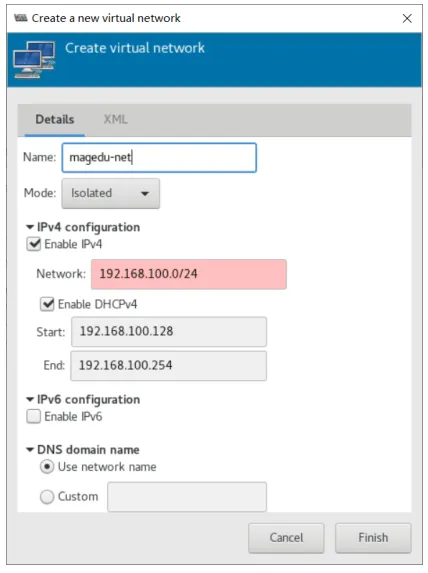Check the Enable IPv6 checkbox
The height and width of the screenshot is (573, 428).
pyautogui.click(x=34, y=416)
